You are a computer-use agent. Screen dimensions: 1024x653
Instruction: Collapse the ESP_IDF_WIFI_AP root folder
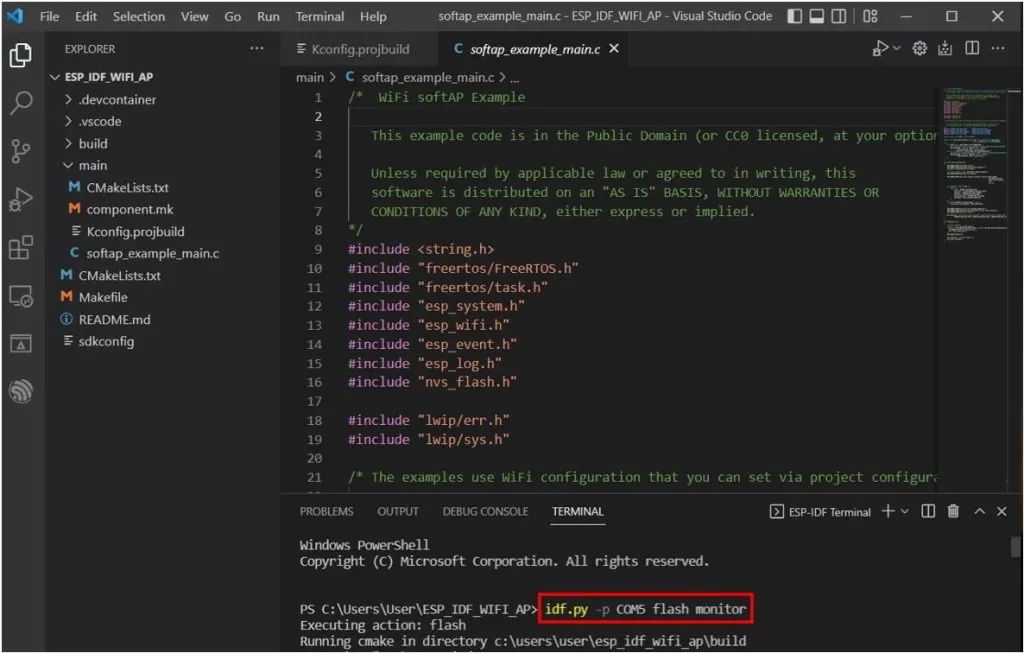163,77
